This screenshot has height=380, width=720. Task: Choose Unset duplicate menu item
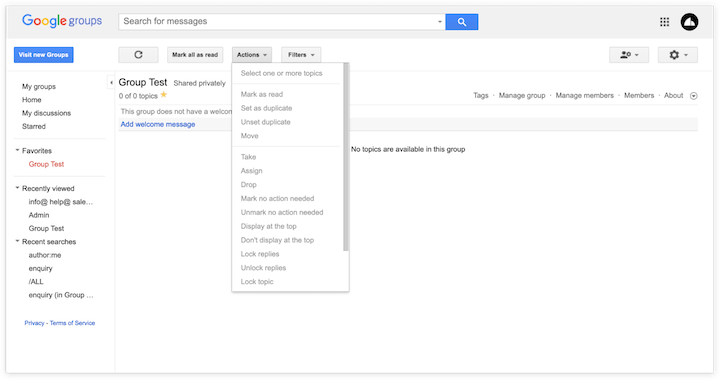point(265,122)
